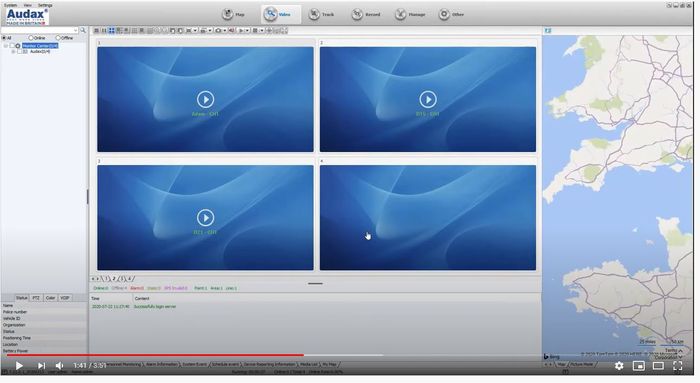Click the Time column header
Screen dimensions: 700x383
coord(96,298)
